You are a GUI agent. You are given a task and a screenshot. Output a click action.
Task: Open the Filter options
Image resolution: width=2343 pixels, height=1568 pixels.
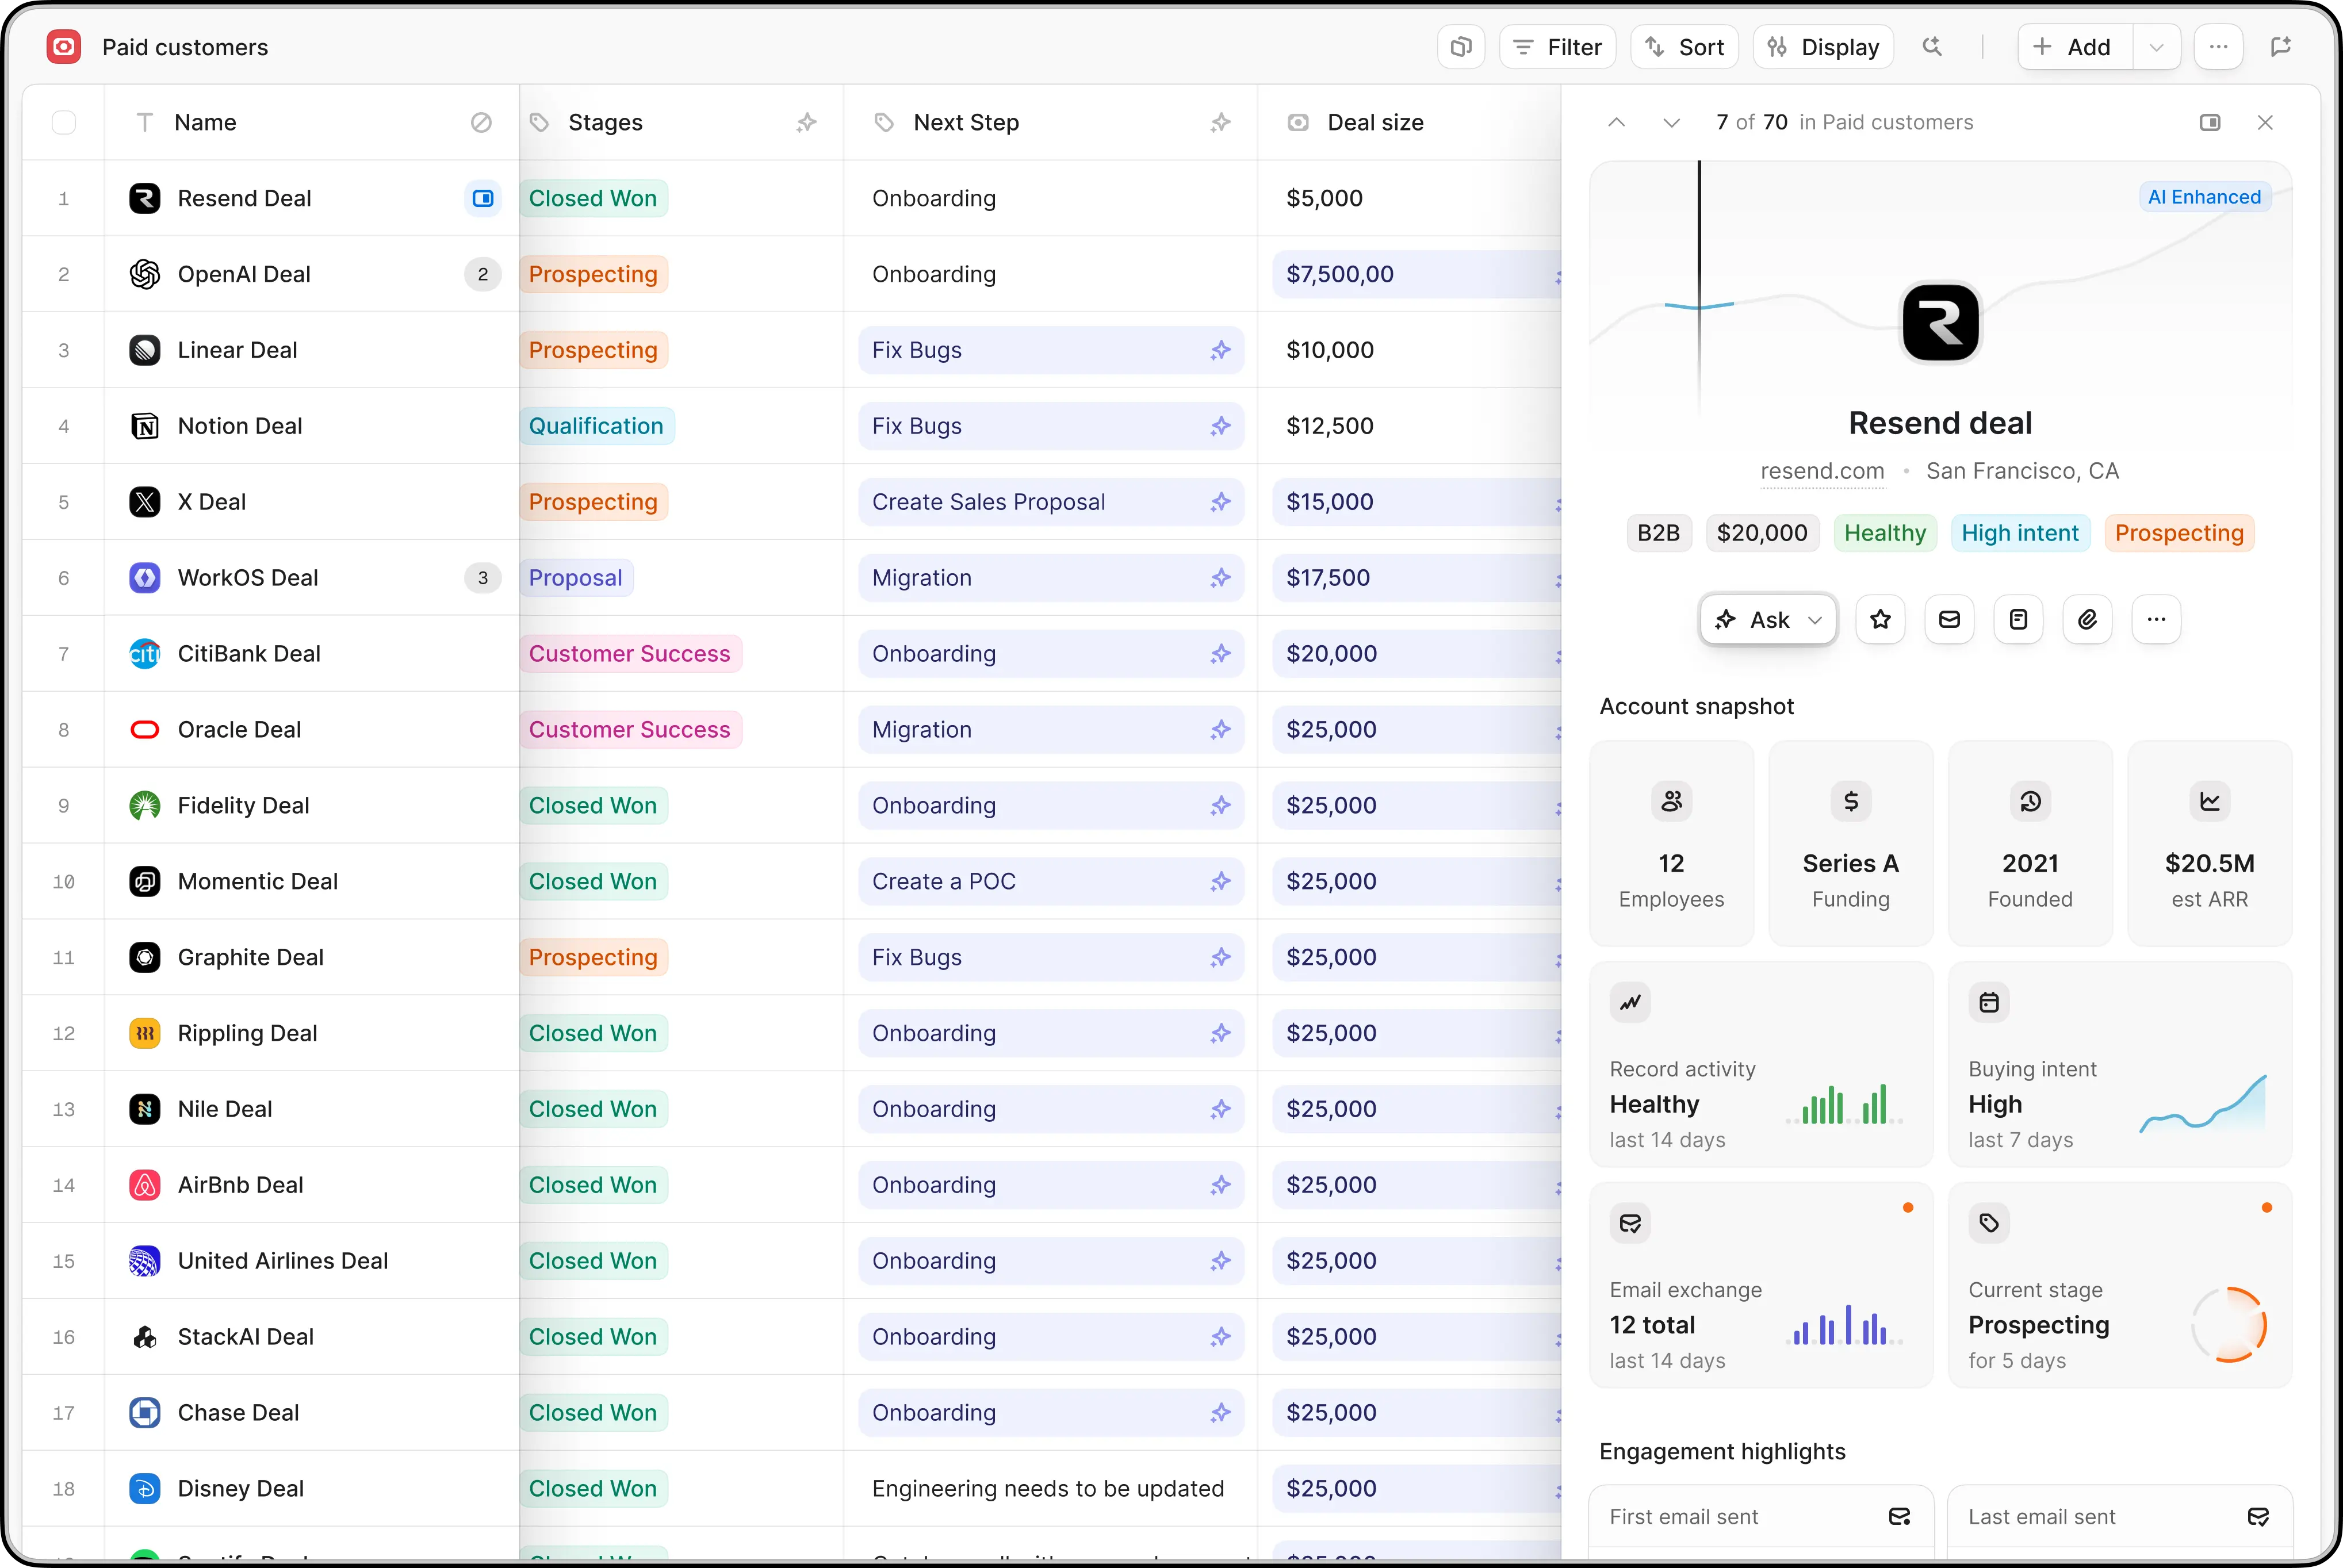coord(1557,47)
